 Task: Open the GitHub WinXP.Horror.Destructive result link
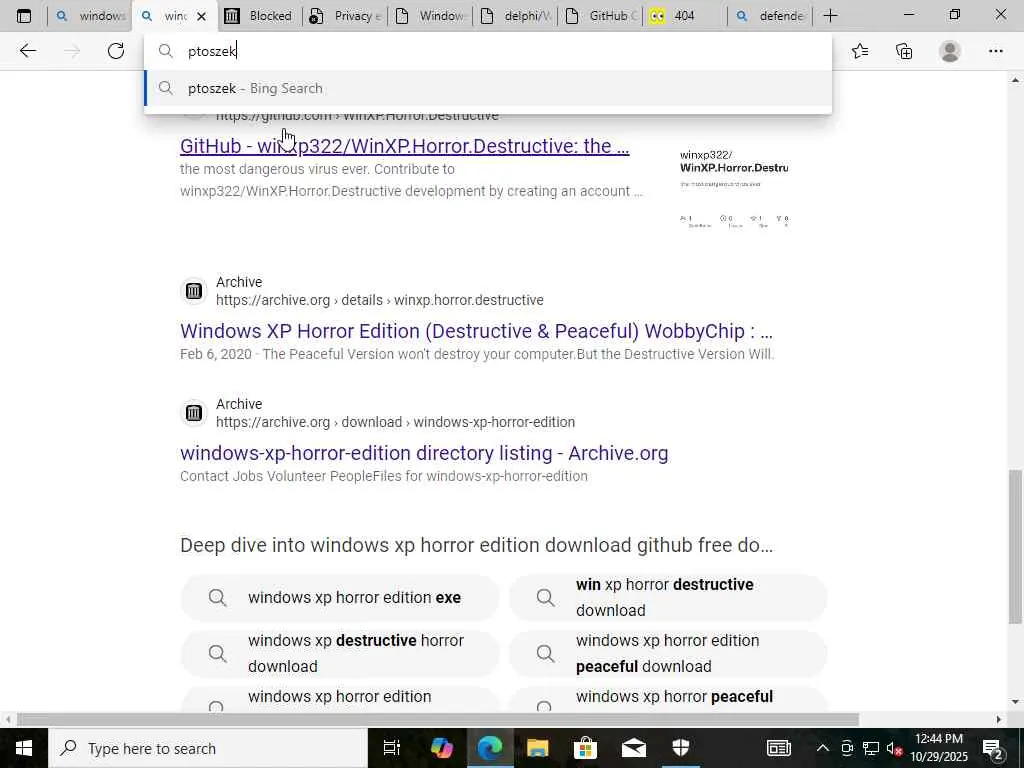[404, 146]
